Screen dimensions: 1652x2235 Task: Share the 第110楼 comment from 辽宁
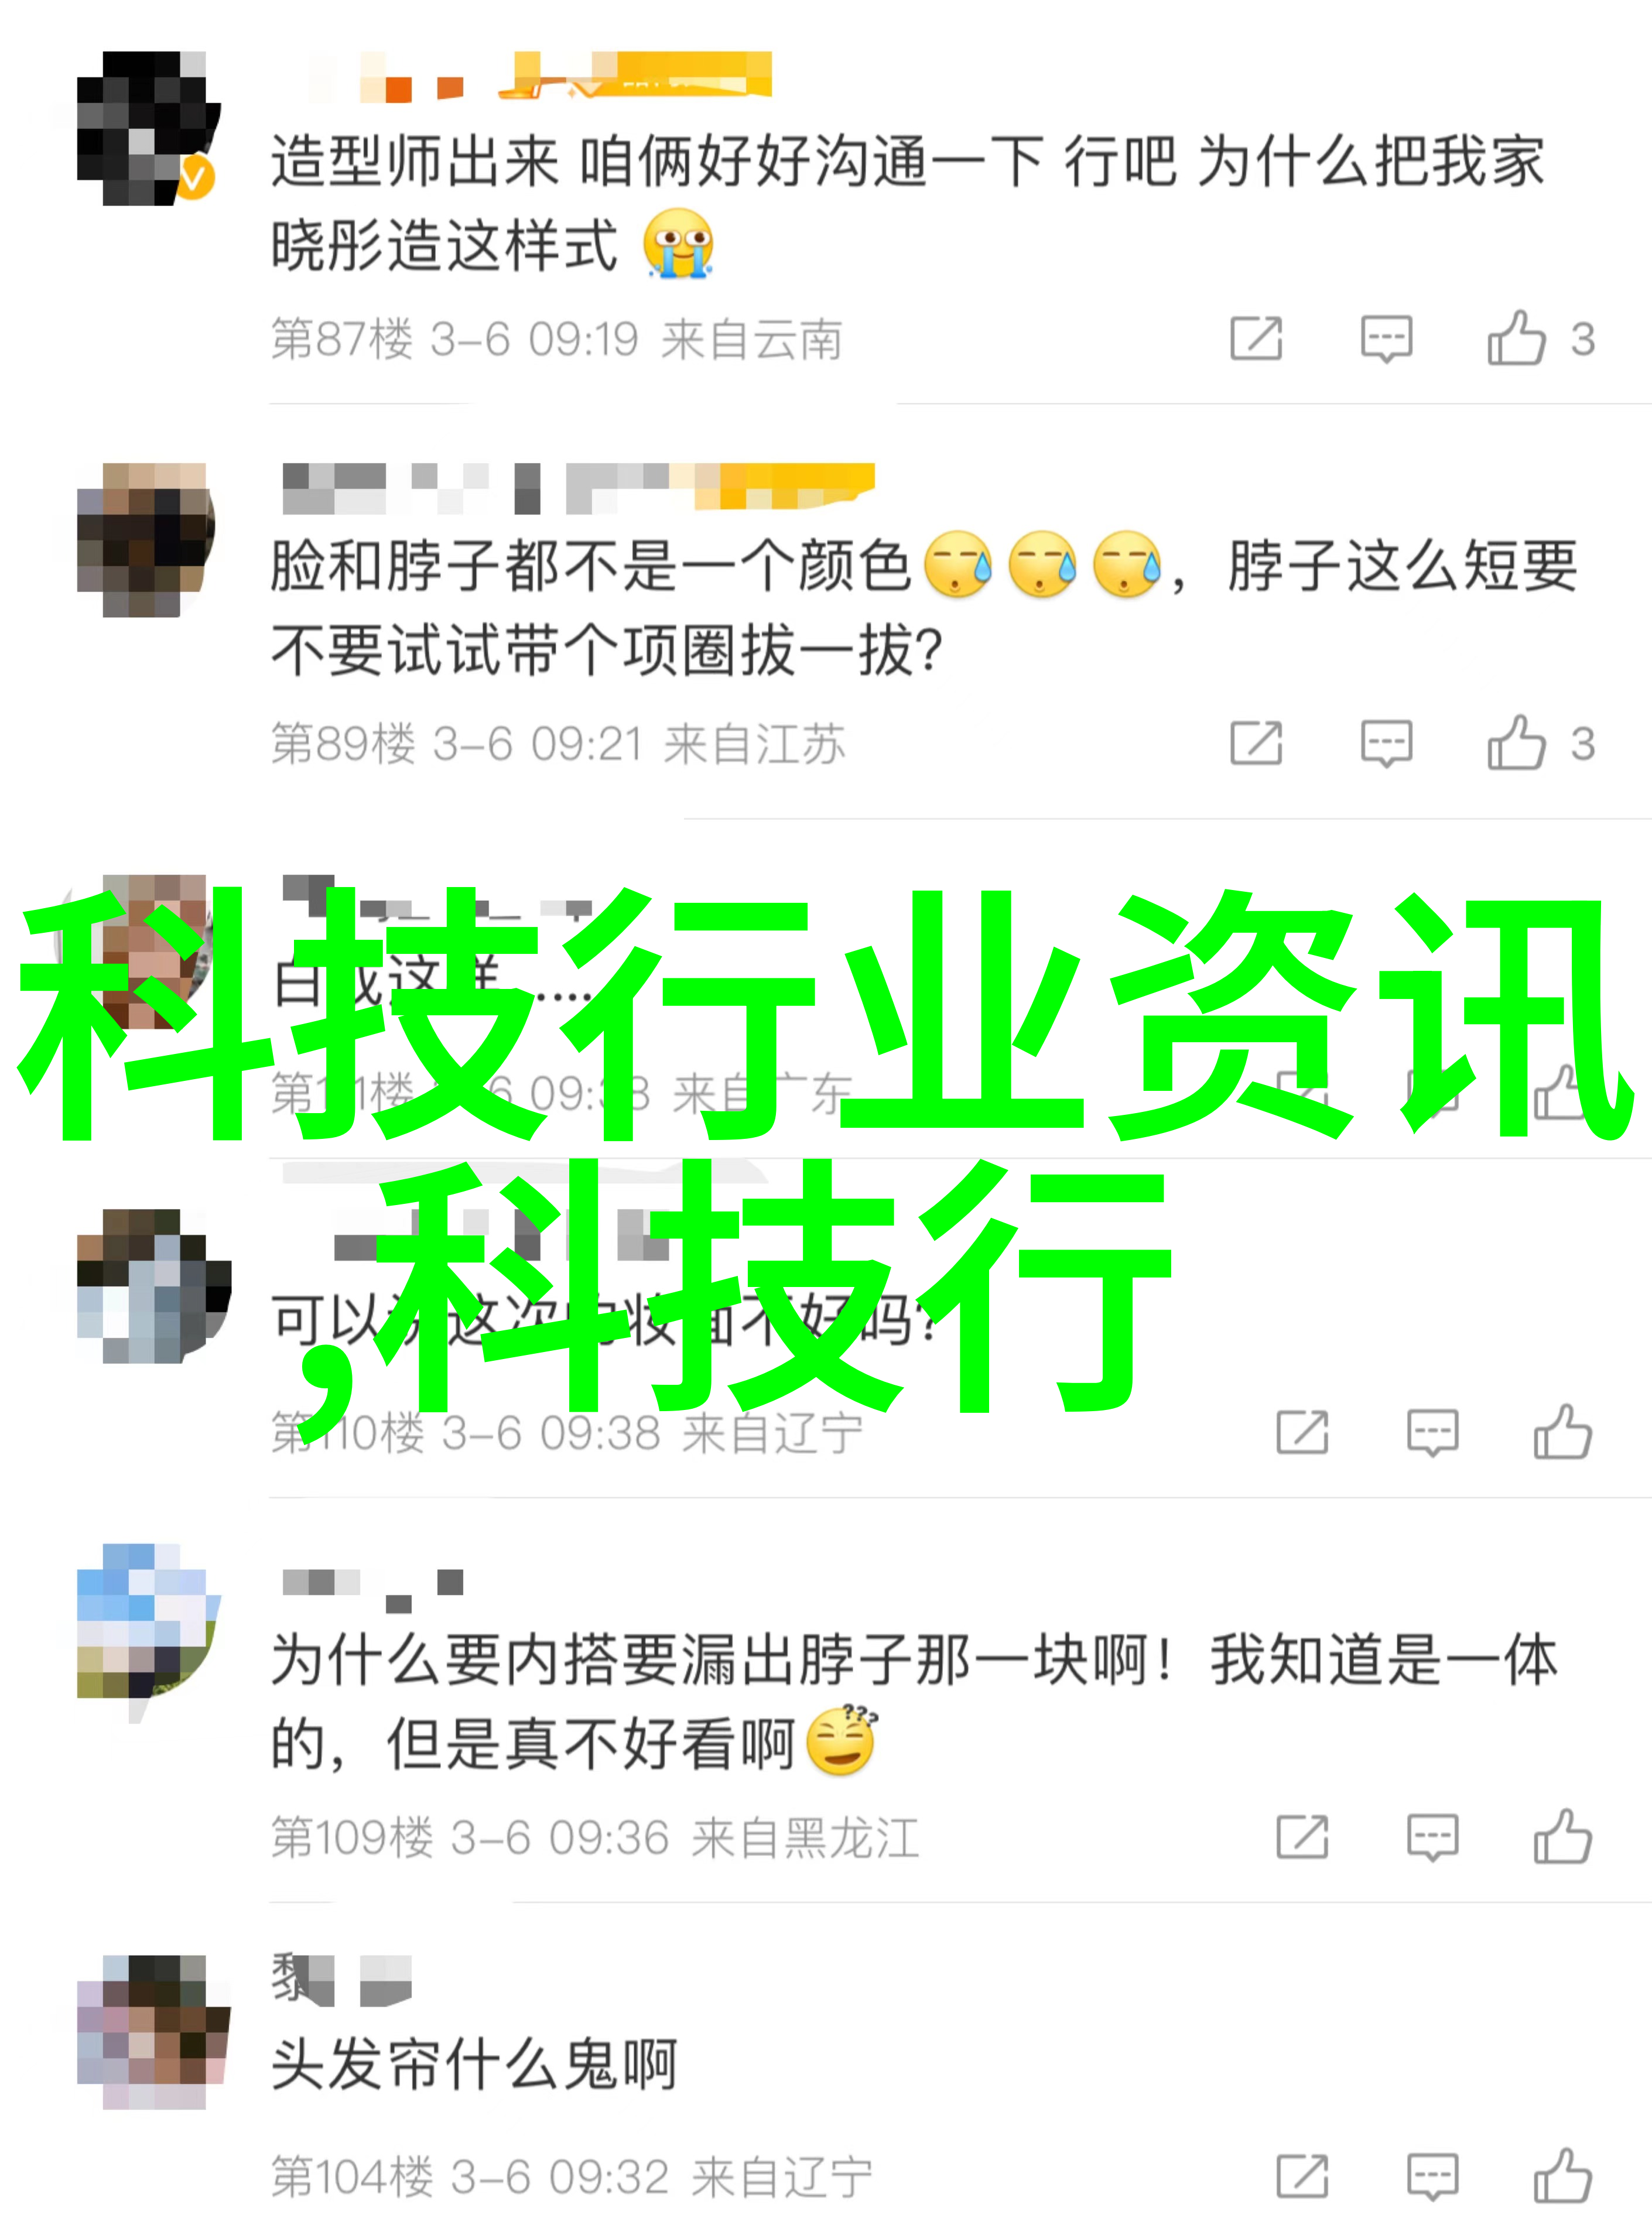point(1303,1432)
